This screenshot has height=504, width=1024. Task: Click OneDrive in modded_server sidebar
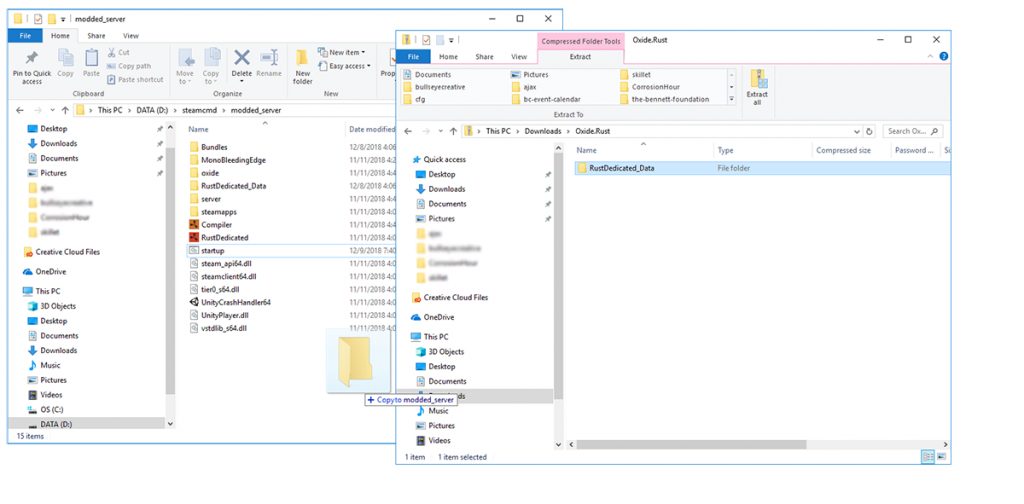[44, 272]
